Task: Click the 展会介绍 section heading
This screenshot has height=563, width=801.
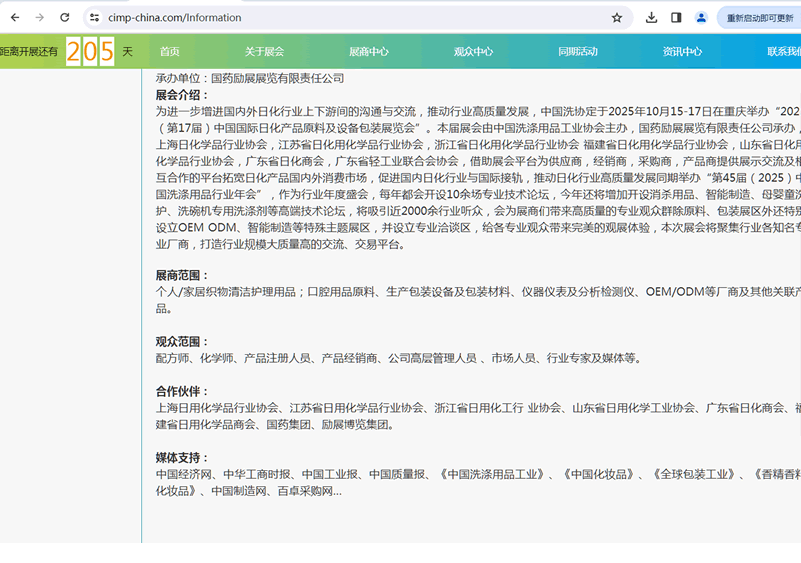Action: [182, 95]
